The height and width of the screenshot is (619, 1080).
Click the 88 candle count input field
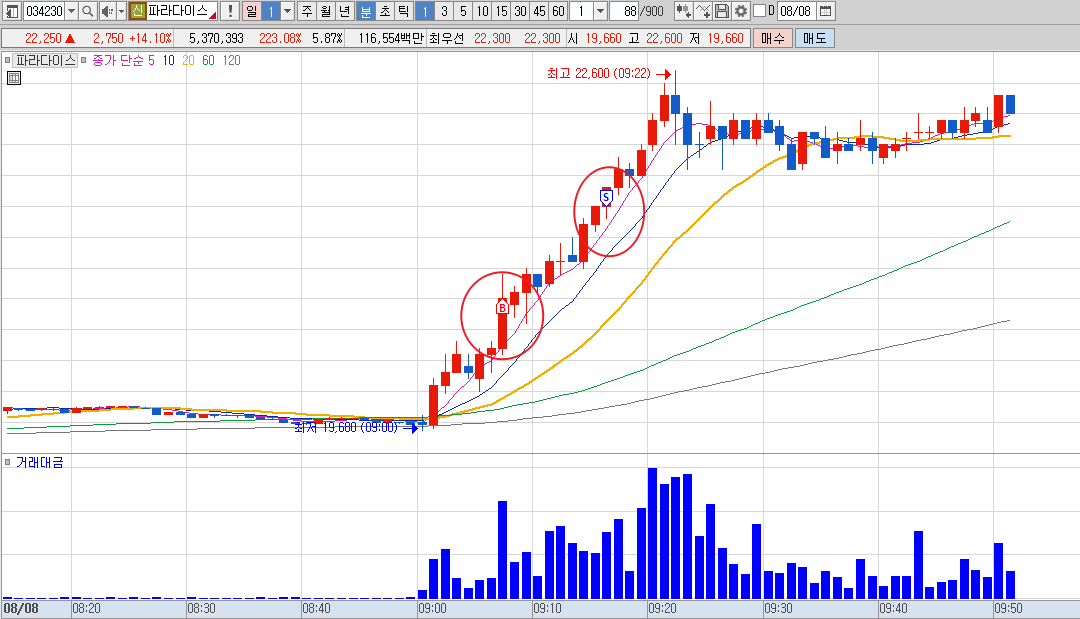coord(624,11)
